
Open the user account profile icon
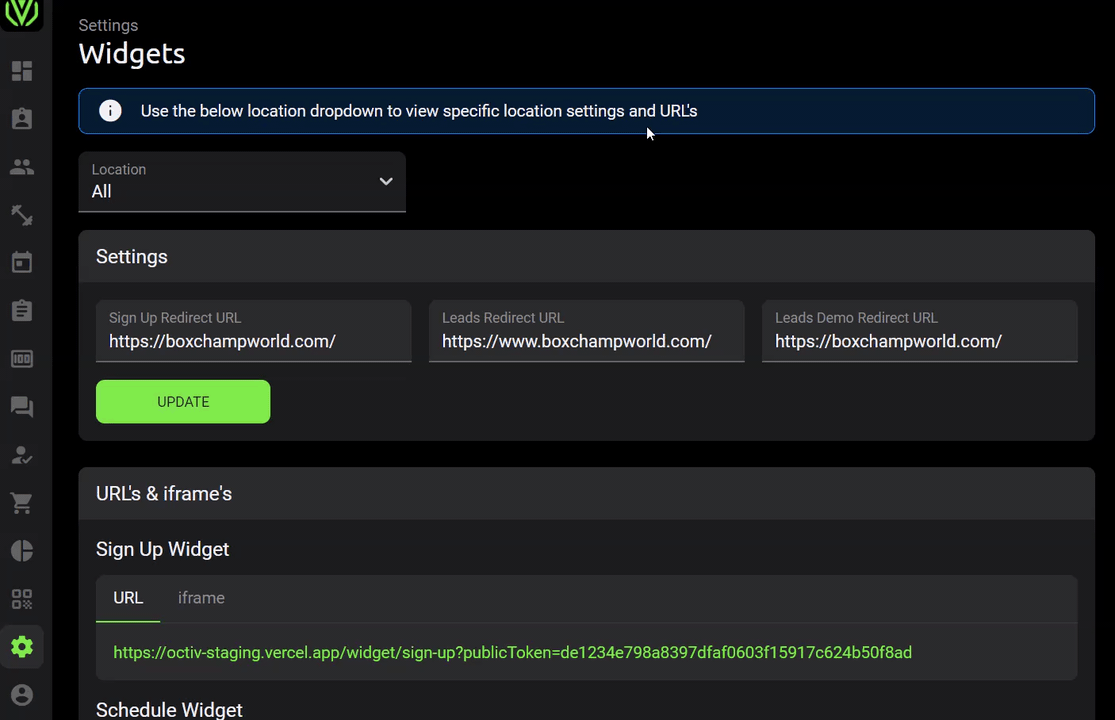click(22, 695)
